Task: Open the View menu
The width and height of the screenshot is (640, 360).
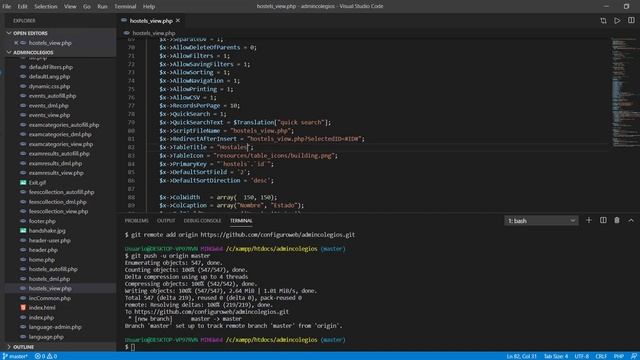Action: [70, 7]
